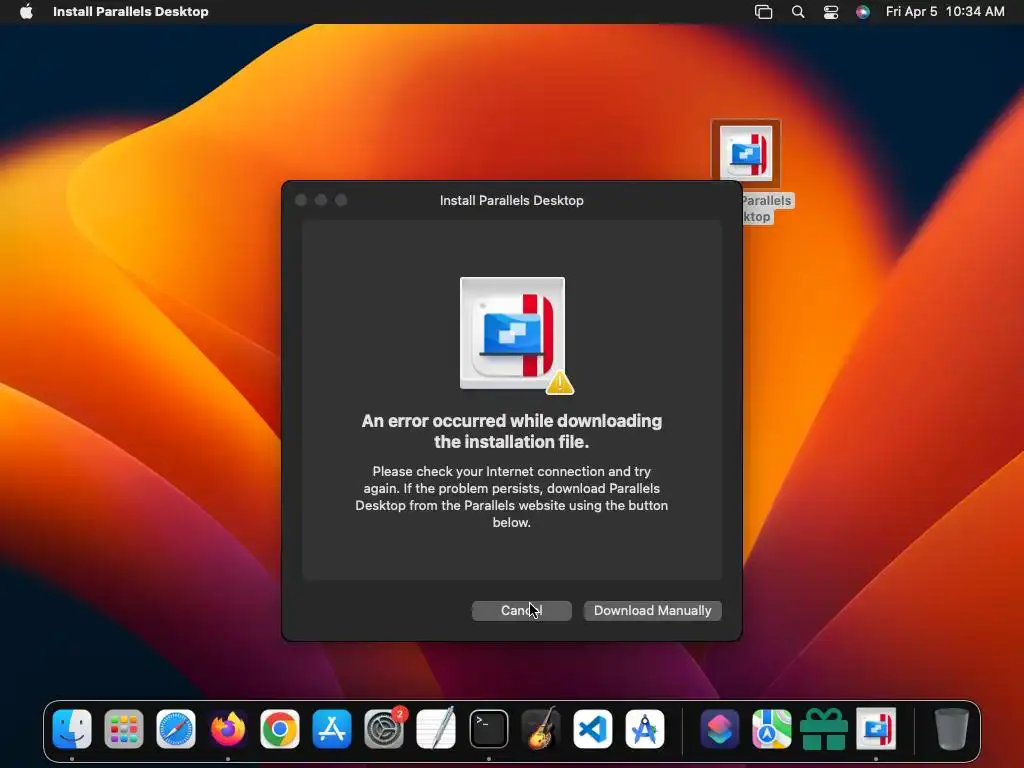Open the Apple menu
Screen dimensions: 1024x768
pos(26,11)
